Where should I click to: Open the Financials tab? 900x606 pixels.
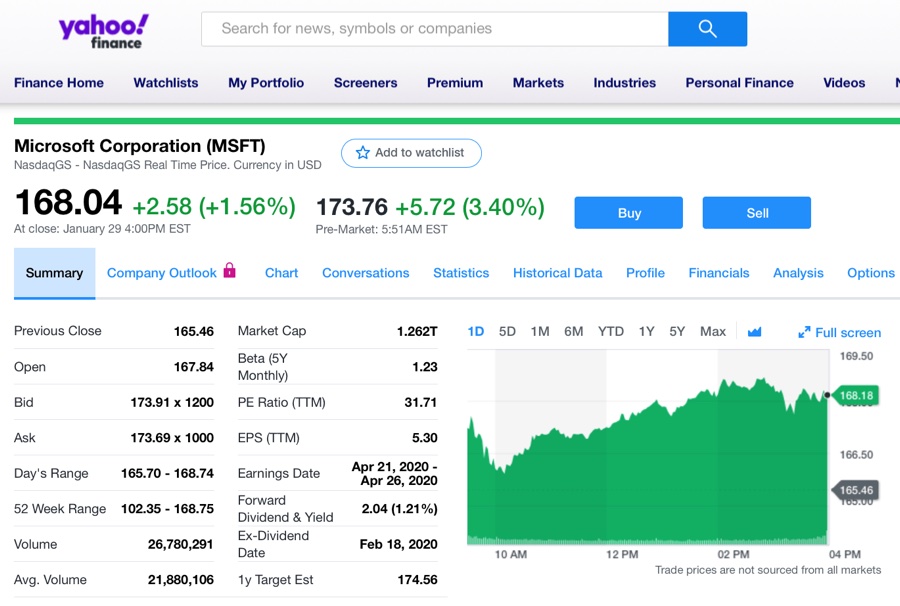coord(718,273)
